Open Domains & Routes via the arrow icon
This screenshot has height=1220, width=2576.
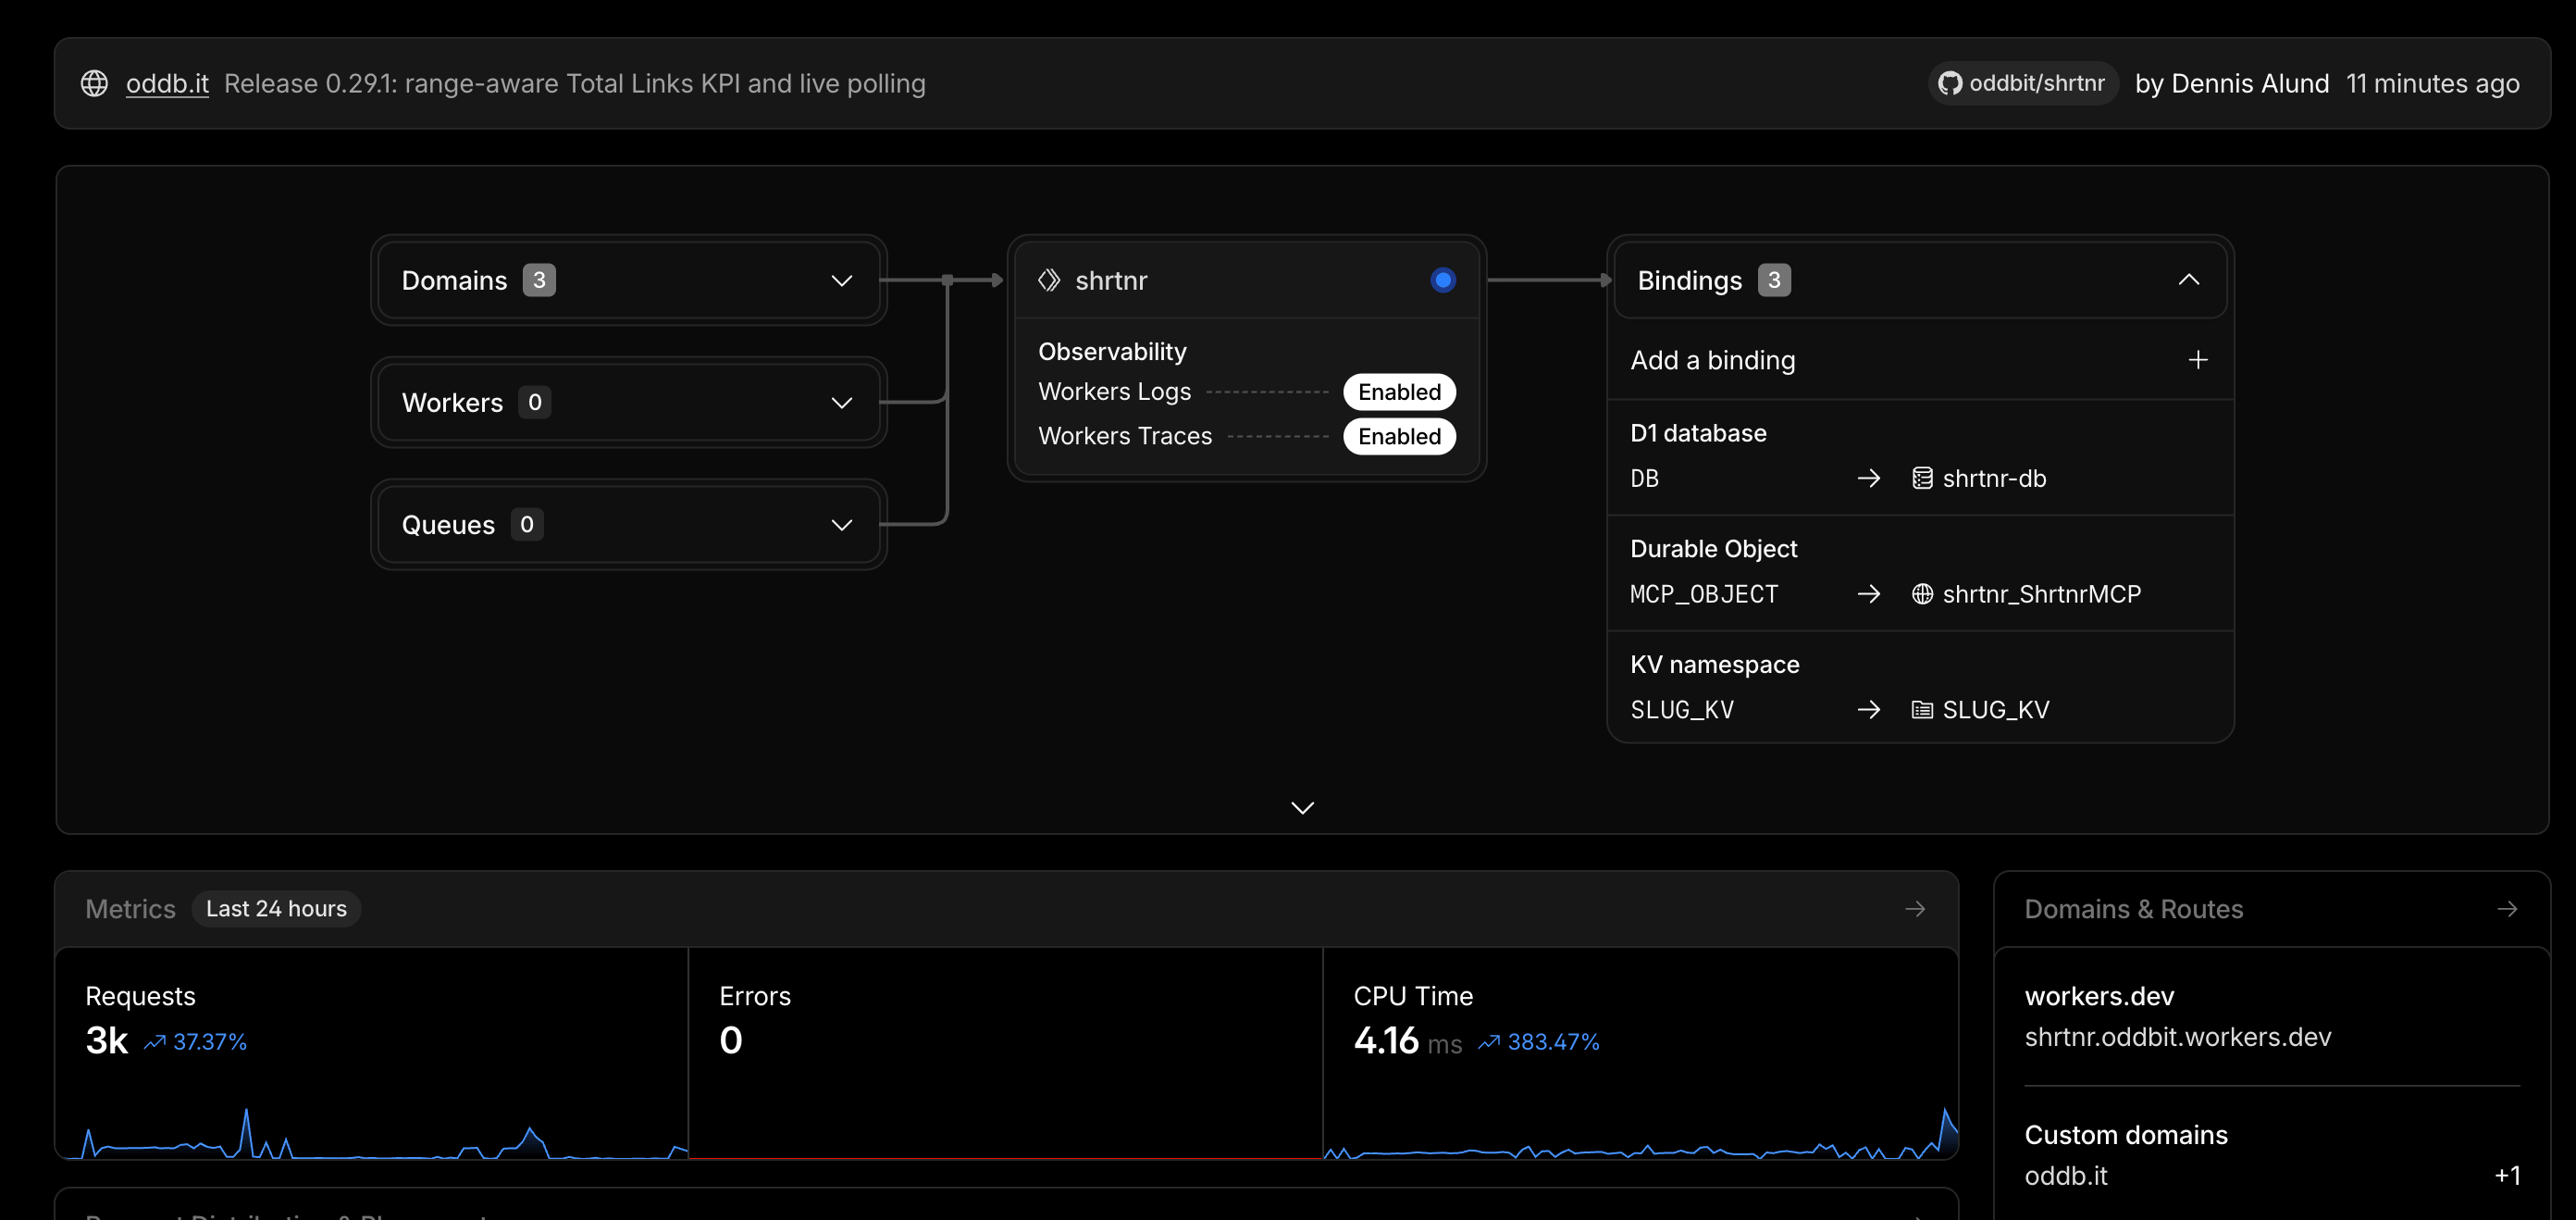click(2507, 909)
